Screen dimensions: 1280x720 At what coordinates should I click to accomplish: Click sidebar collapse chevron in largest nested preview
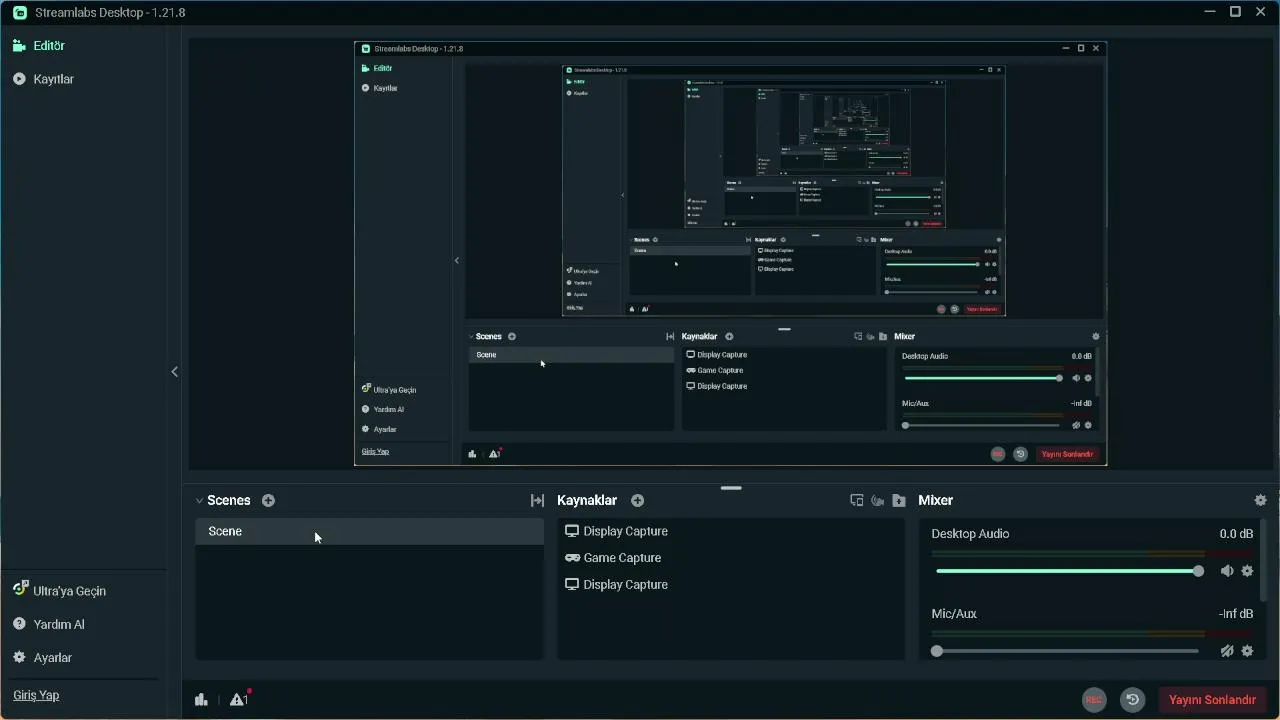click(457, 261)
